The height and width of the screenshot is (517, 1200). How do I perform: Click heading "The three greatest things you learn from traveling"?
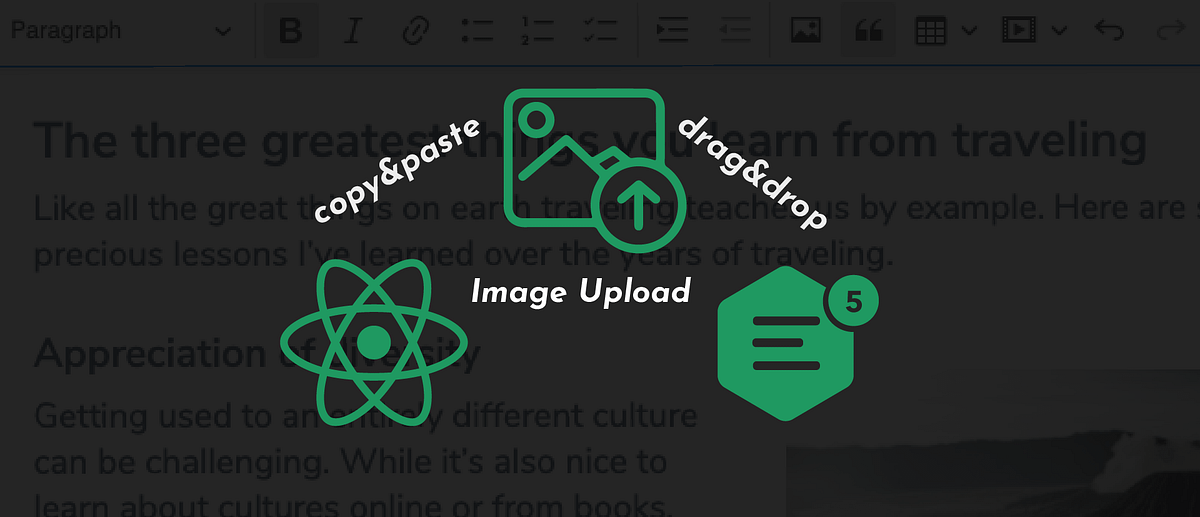590,143
